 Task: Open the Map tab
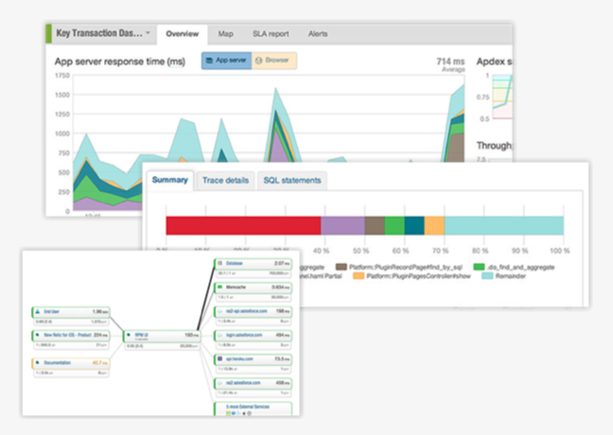click(x=226, y=33)
